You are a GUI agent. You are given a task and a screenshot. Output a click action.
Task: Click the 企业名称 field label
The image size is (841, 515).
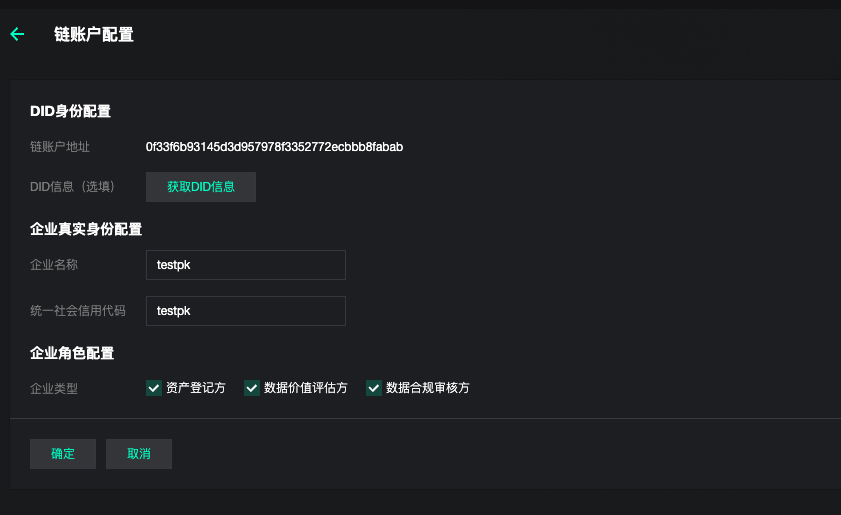point(54,265)
